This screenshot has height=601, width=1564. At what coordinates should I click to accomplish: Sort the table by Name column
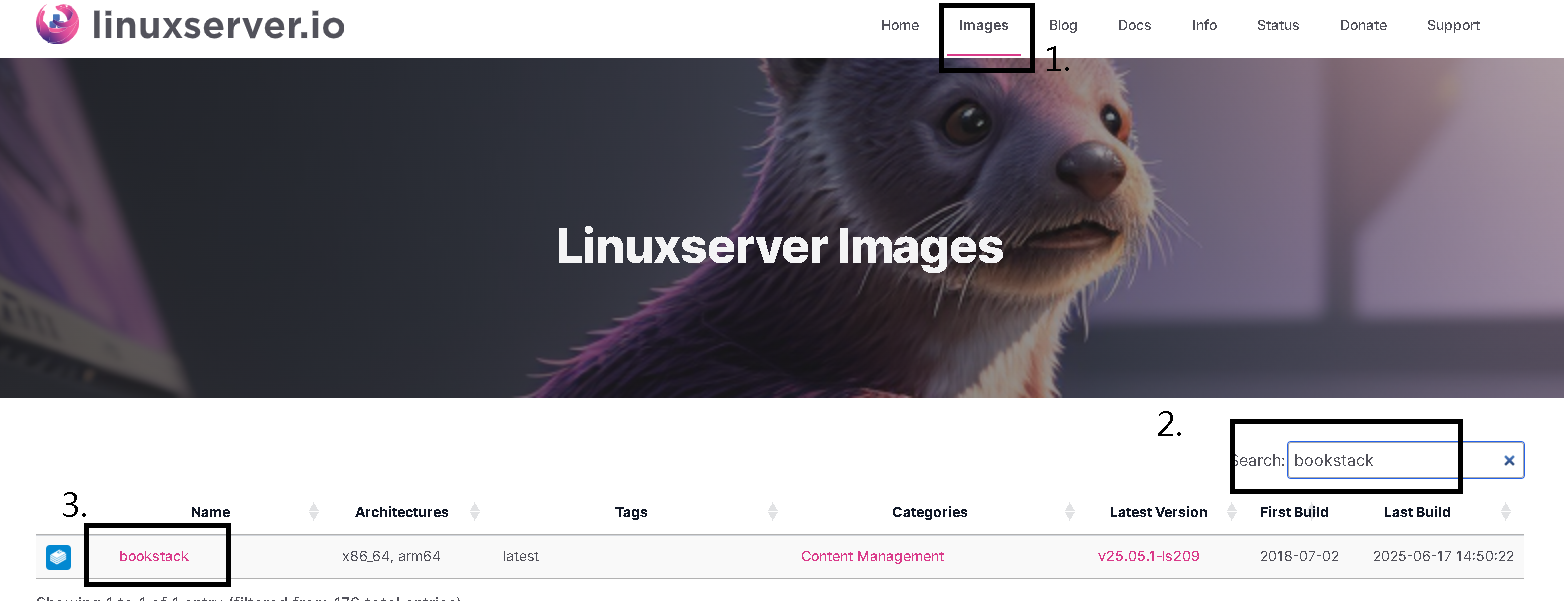tap(211, 512)
